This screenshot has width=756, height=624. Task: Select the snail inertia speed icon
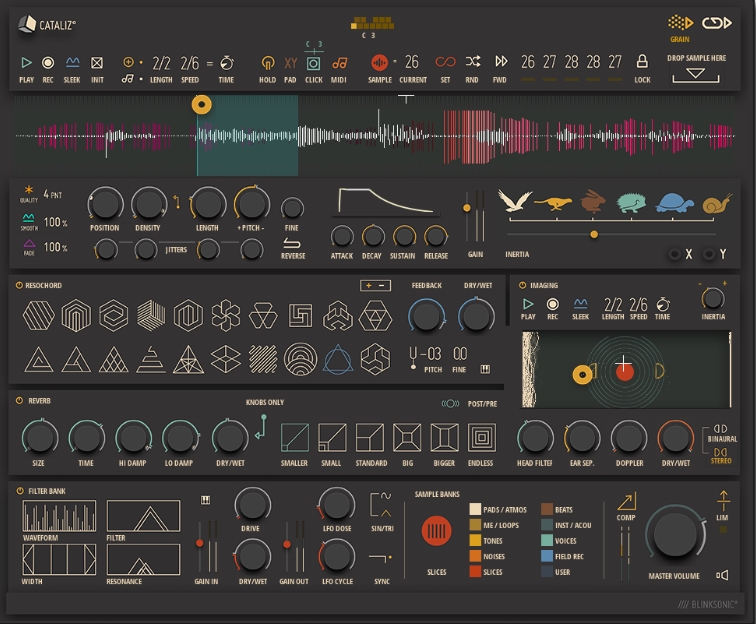pos(717,203)
